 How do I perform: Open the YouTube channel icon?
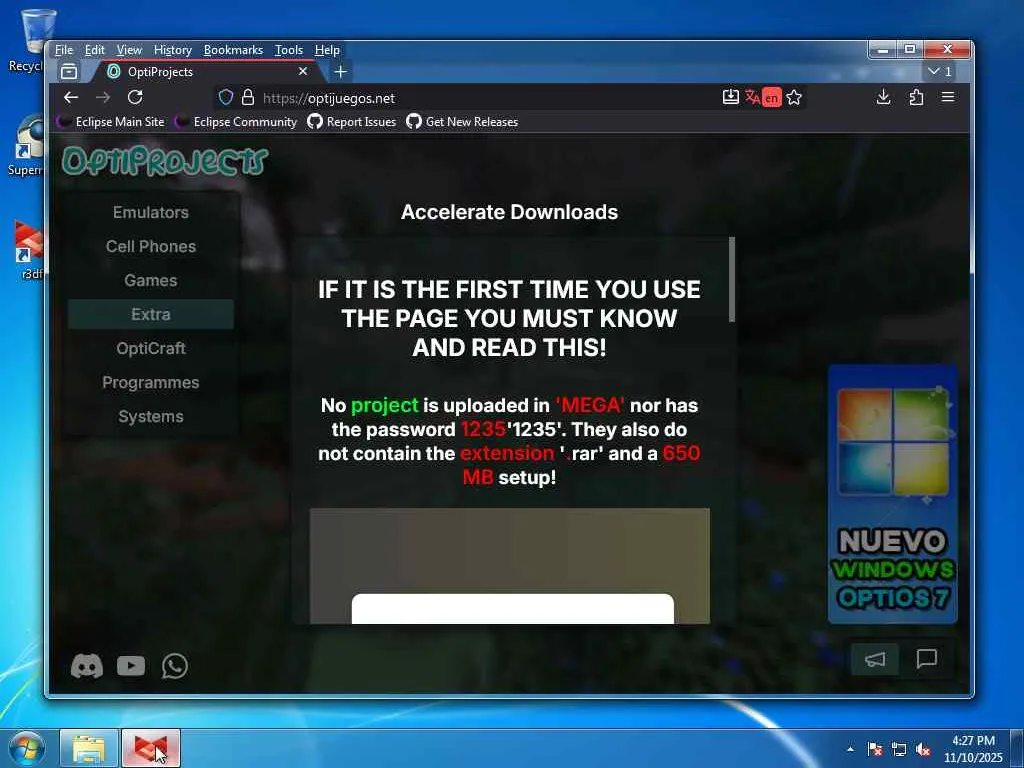coord(131,665)
